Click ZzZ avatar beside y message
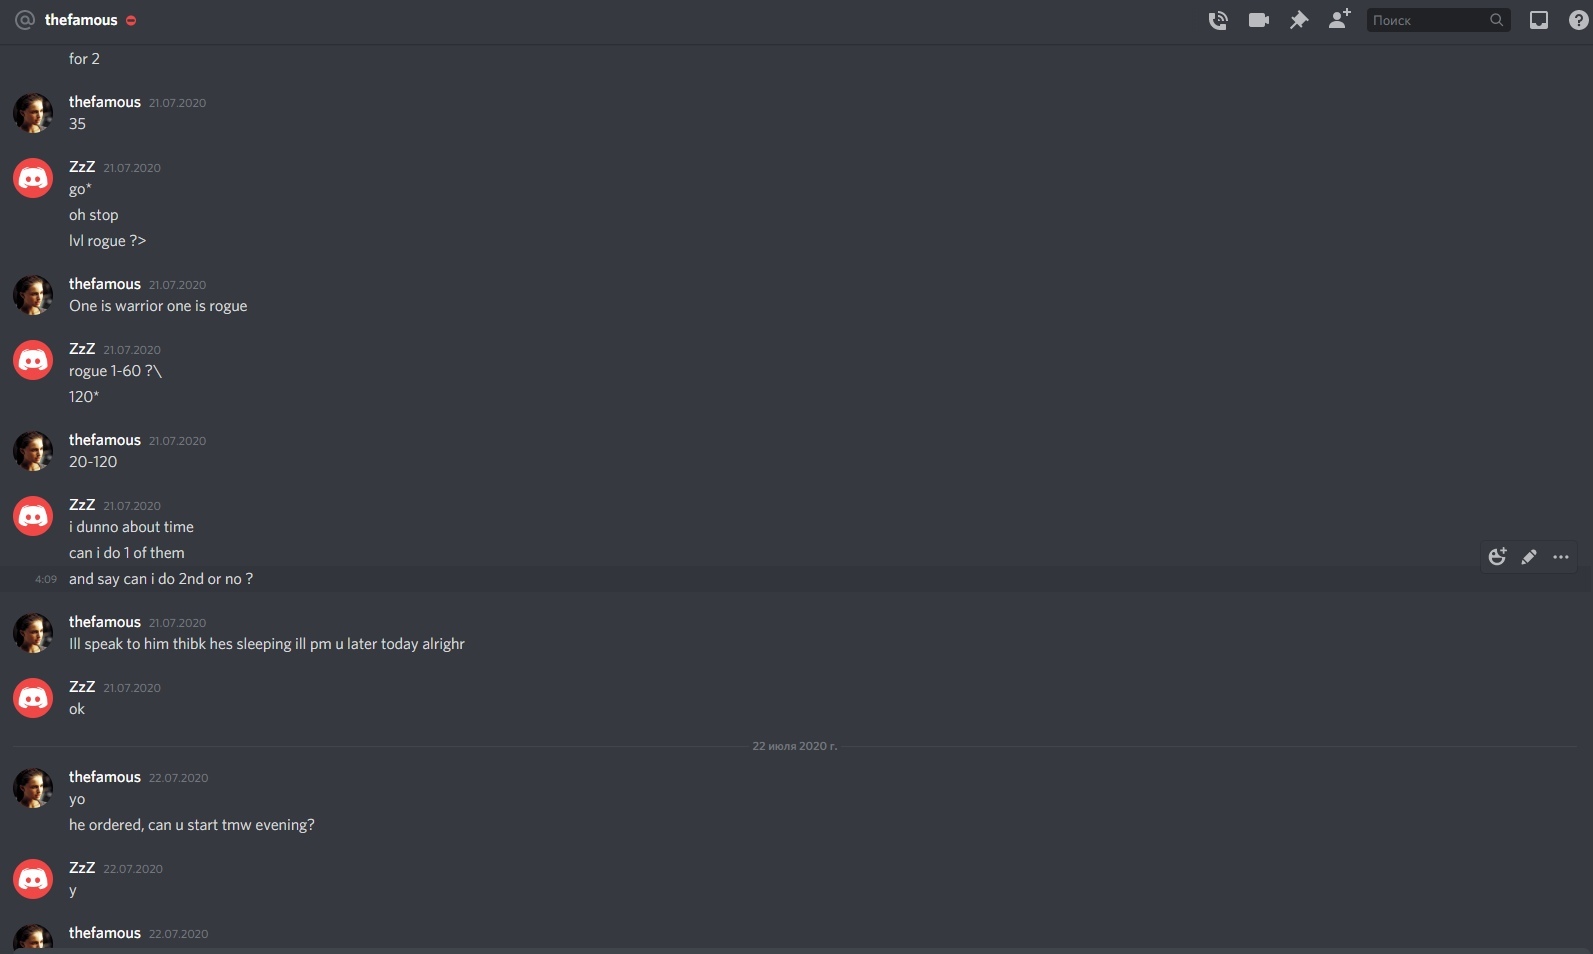This screenshot has width=1593, height=954. 33,879
